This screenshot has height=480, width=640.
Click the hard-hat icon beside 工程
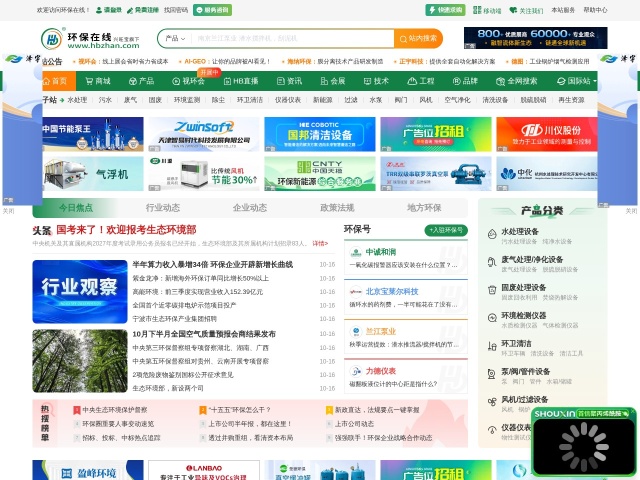click(412, 81)
